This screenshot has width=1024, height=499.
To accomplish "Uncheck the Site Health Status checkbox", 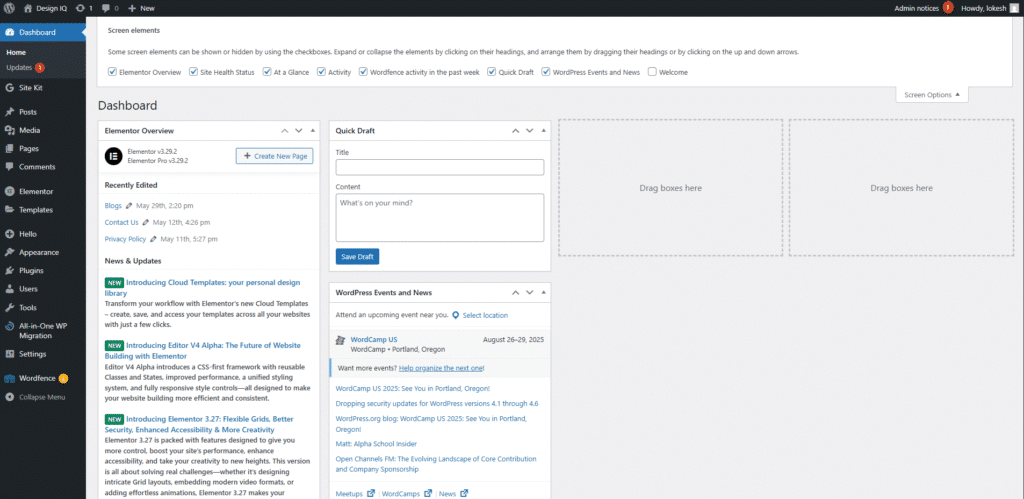I will [193, 72].
